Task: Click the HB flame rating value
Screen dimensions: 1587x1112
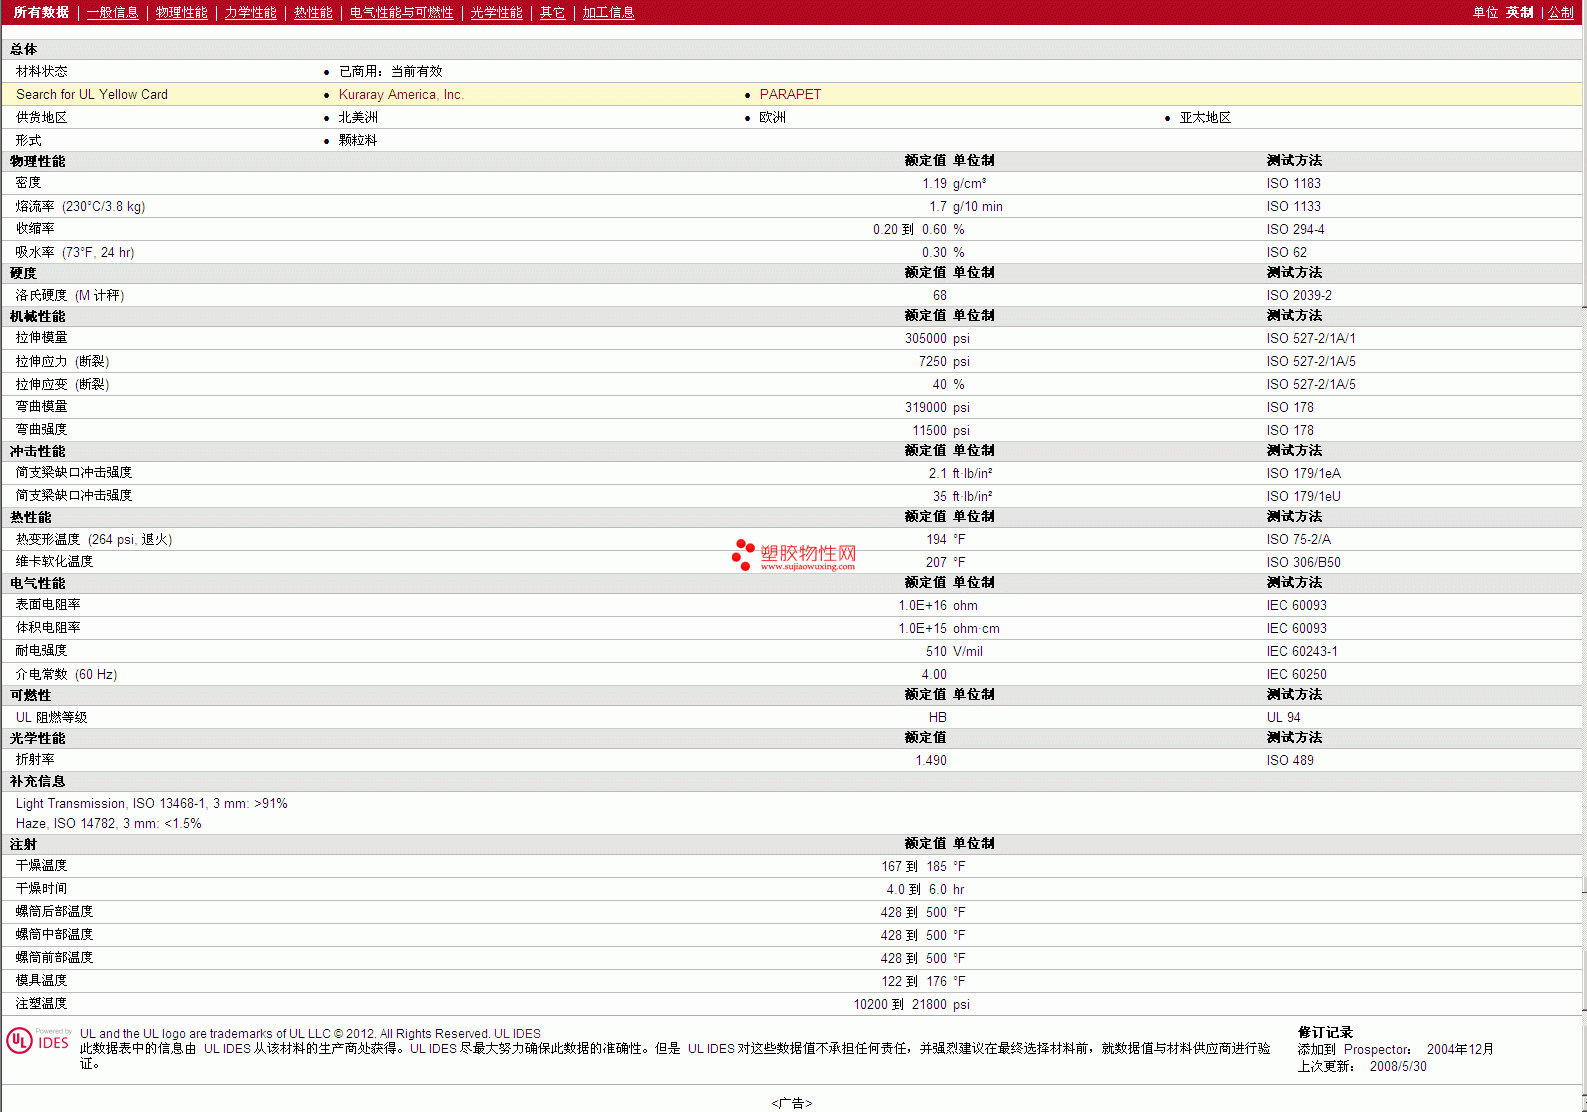Action: (x=937, y=717)
